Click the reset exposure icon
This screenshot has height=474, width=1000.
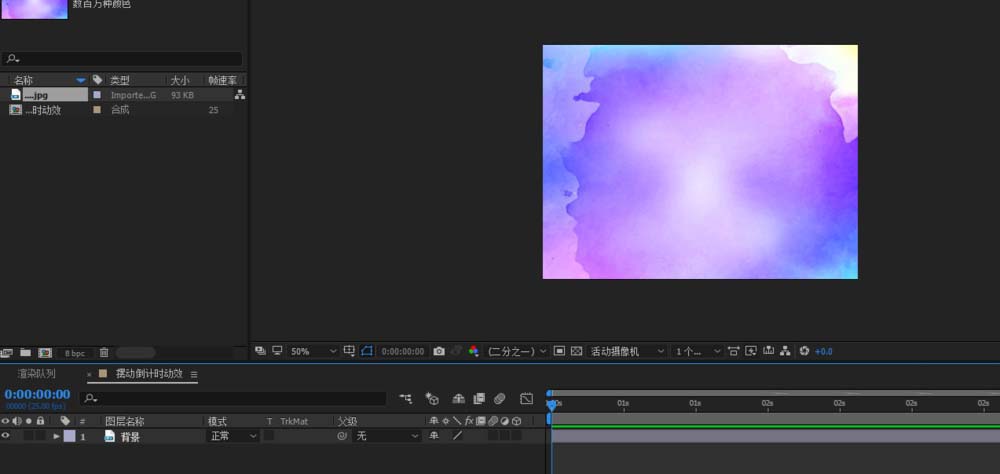pyautogui.click(x=804, y=351)
